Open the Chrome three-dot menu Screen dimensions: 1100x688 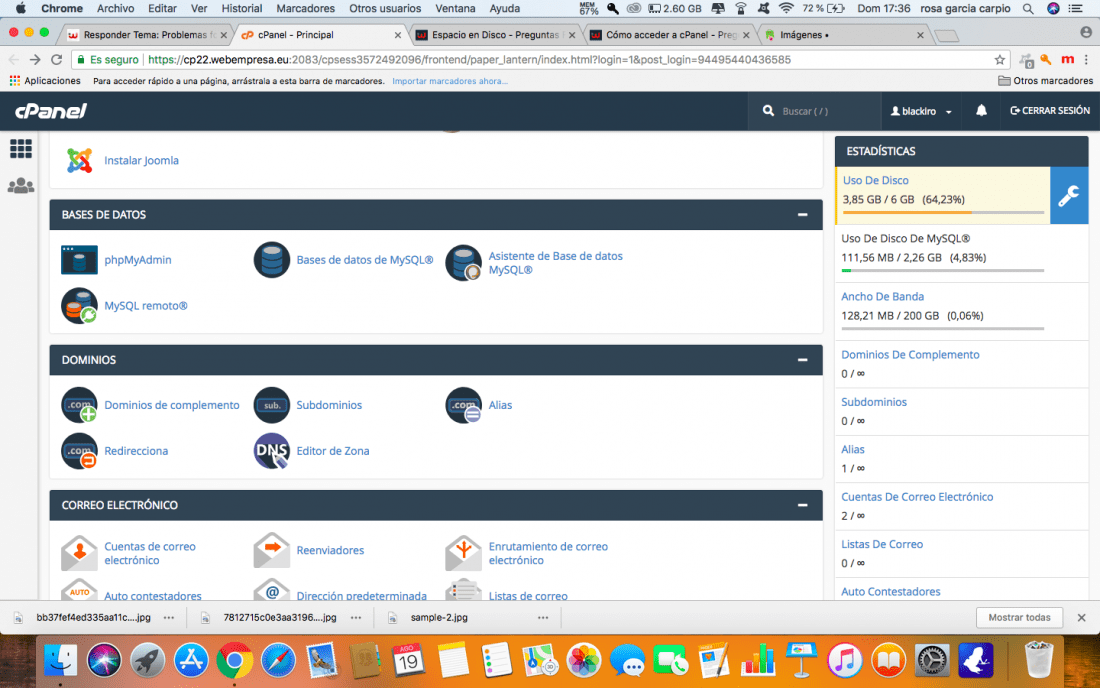(x=1086, y=60)
